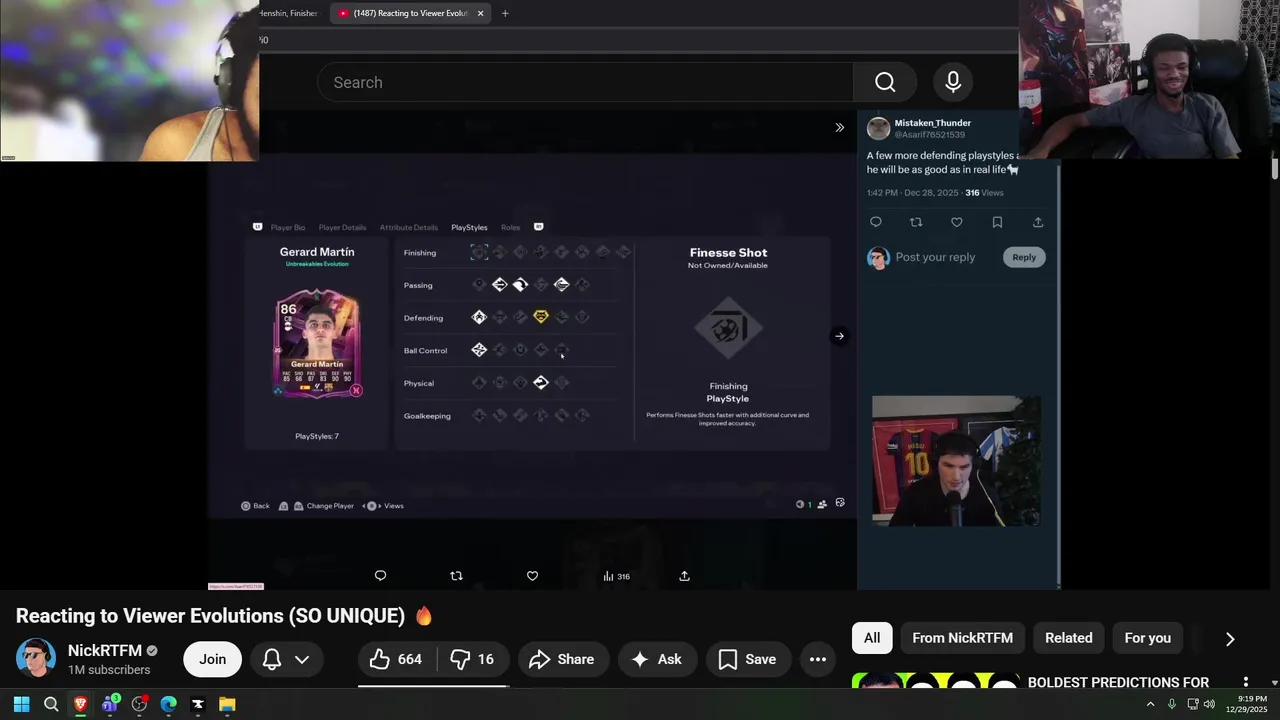Go to next tweet image arrow

pyautogui.click(x=839, y=336)
